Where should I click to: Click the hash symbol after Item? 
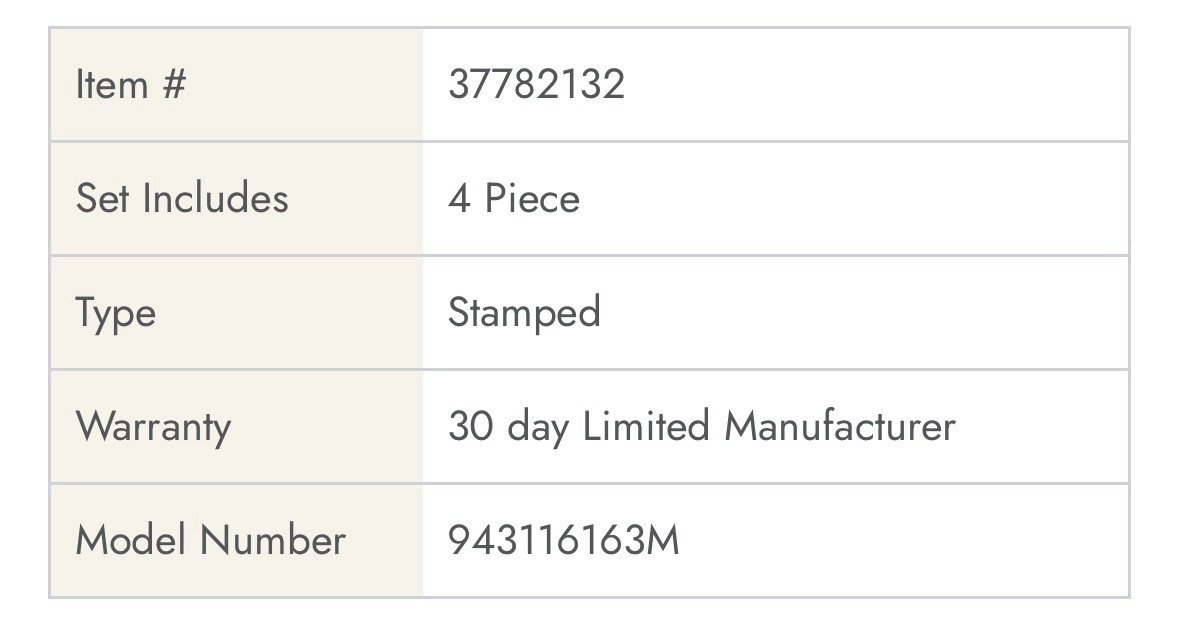coord(174,84)
